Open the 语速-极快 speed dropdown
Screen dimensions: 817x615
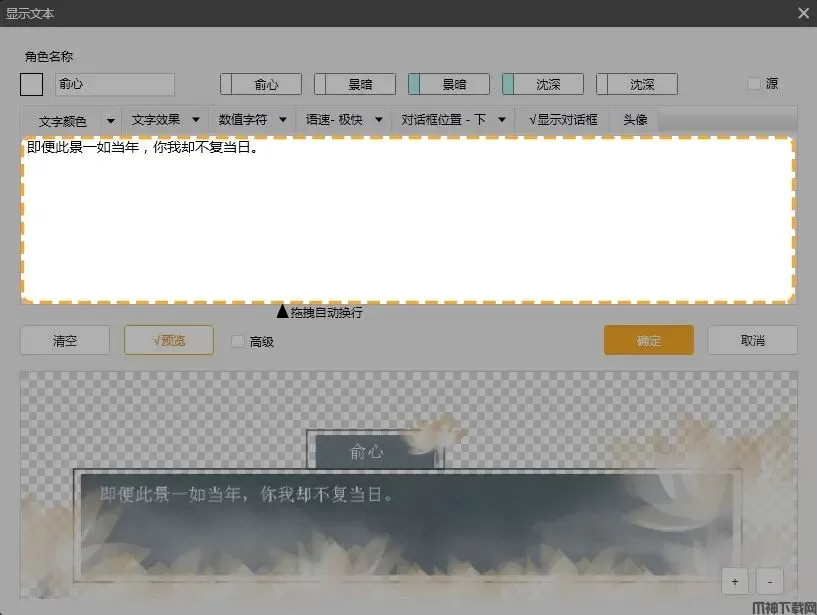tap(343, 120)
